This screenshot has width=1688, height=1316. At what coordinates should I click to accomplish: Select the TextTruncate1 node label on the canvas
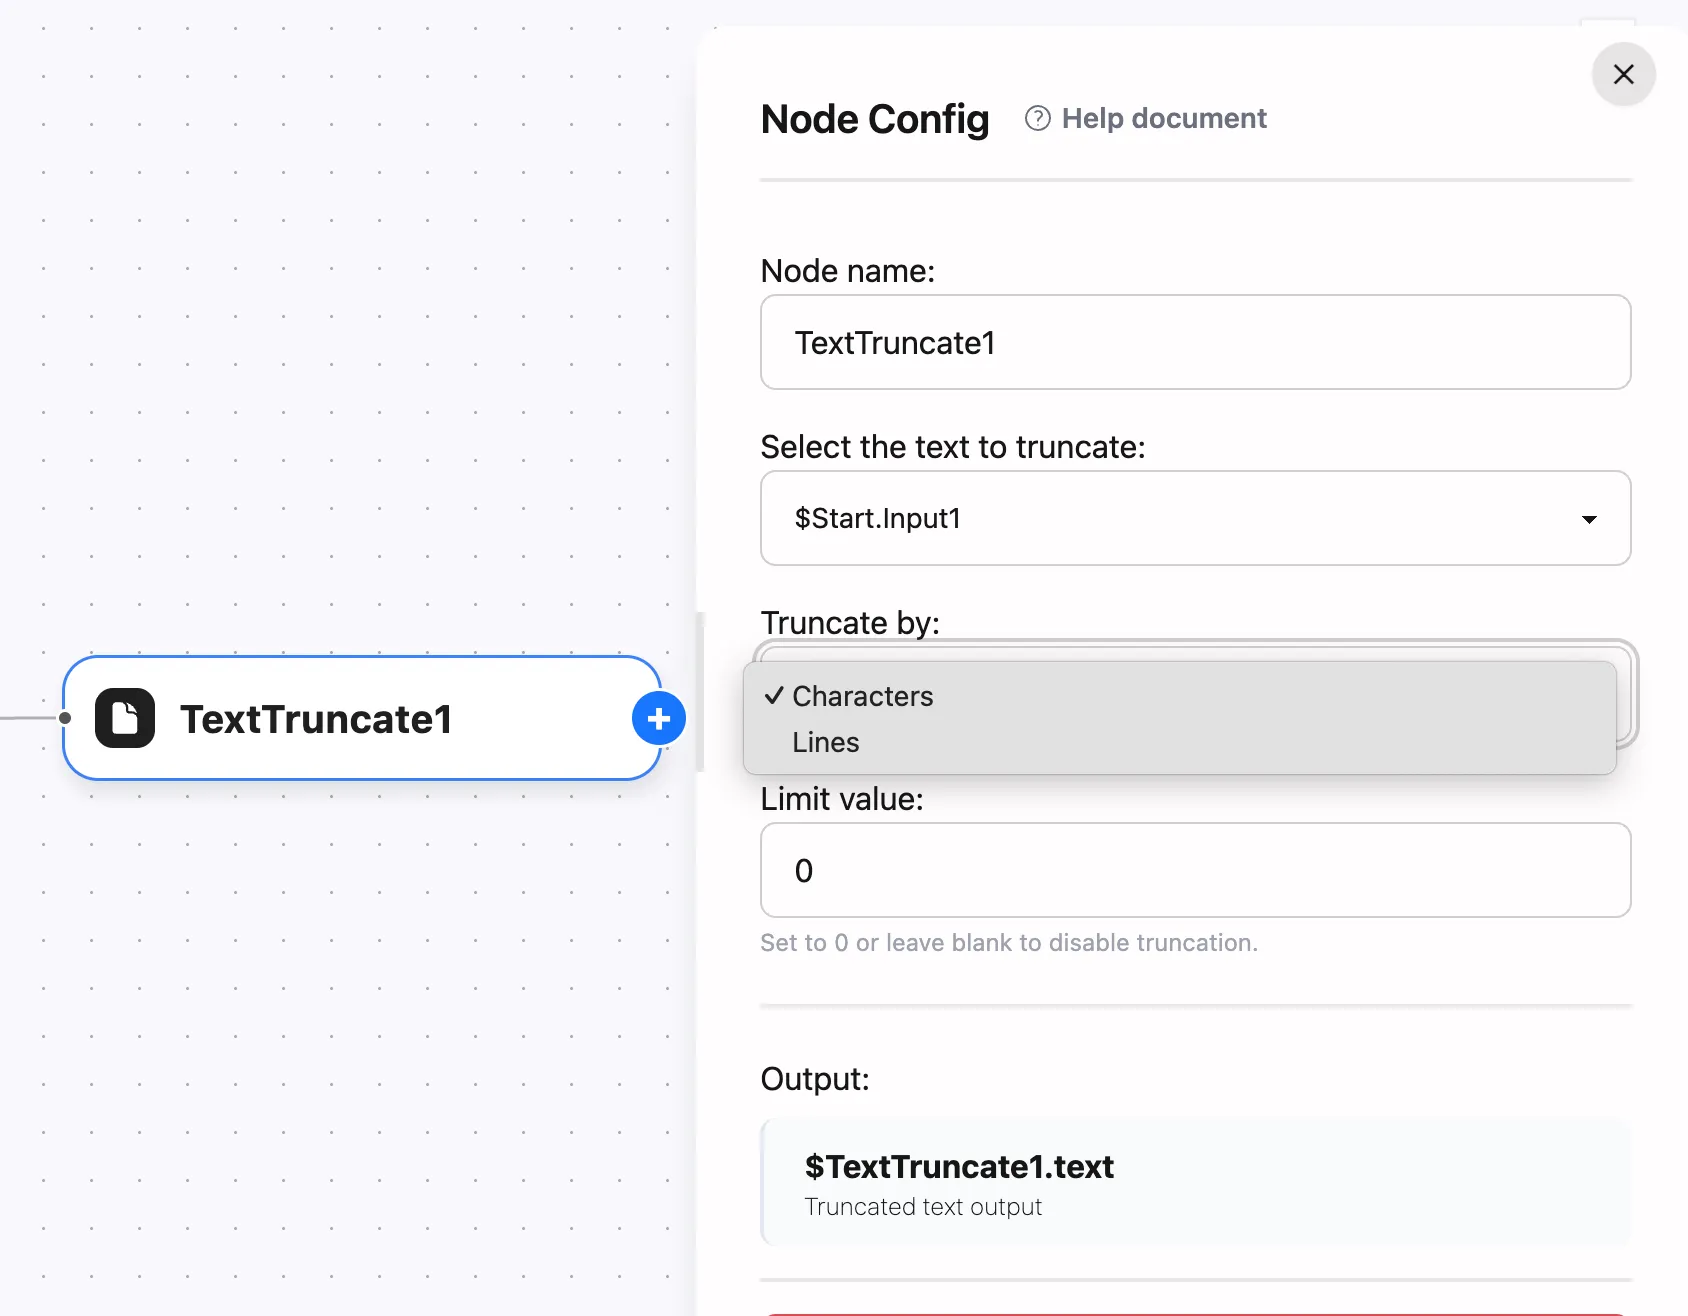(316, 720)
